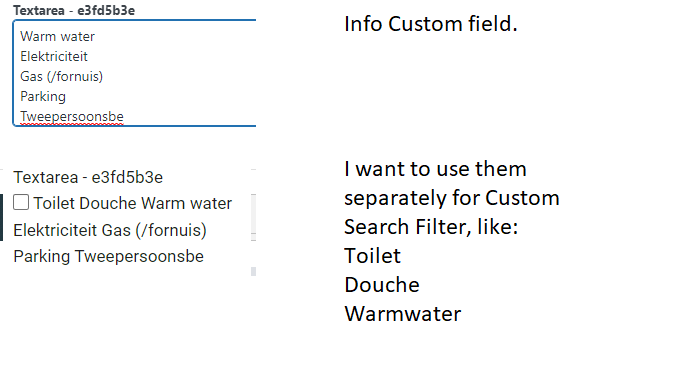Click the Gas (/fornuis) line in textarea
Screen dimensions: 678x385
pos(61,77)
